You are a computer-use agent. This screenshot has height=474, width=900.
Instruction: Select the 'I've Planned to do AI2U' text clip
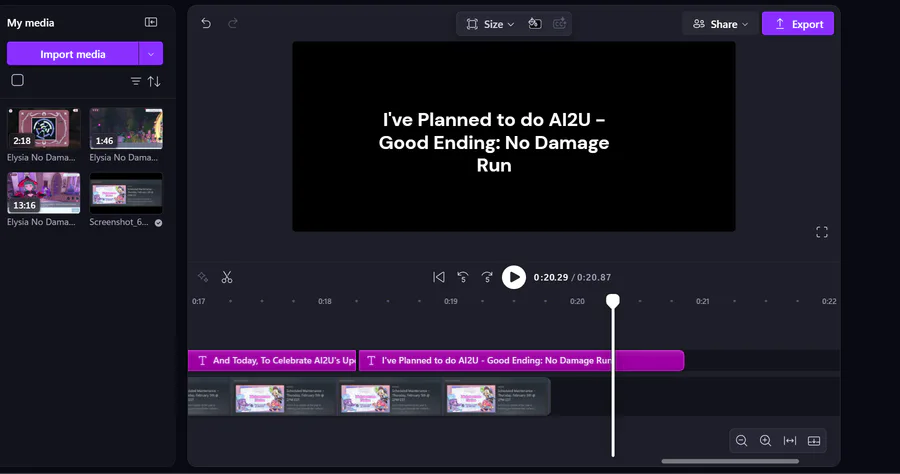pos(521,360)
